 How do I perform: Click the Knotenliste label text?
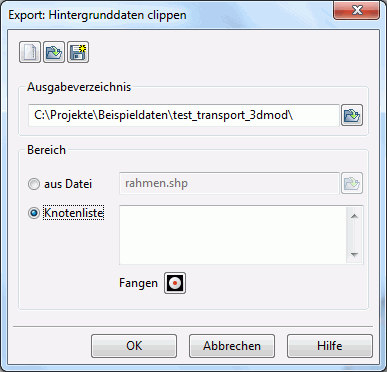pos(74,213)
